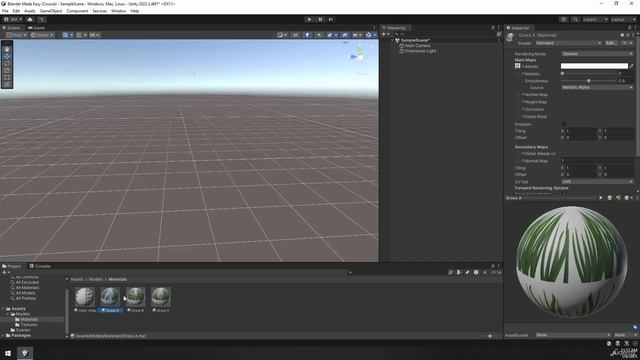The width and height of the screenshot is (640, 360).
Task: Open the scene draw mode dropdown
Action: pos(282,35)
